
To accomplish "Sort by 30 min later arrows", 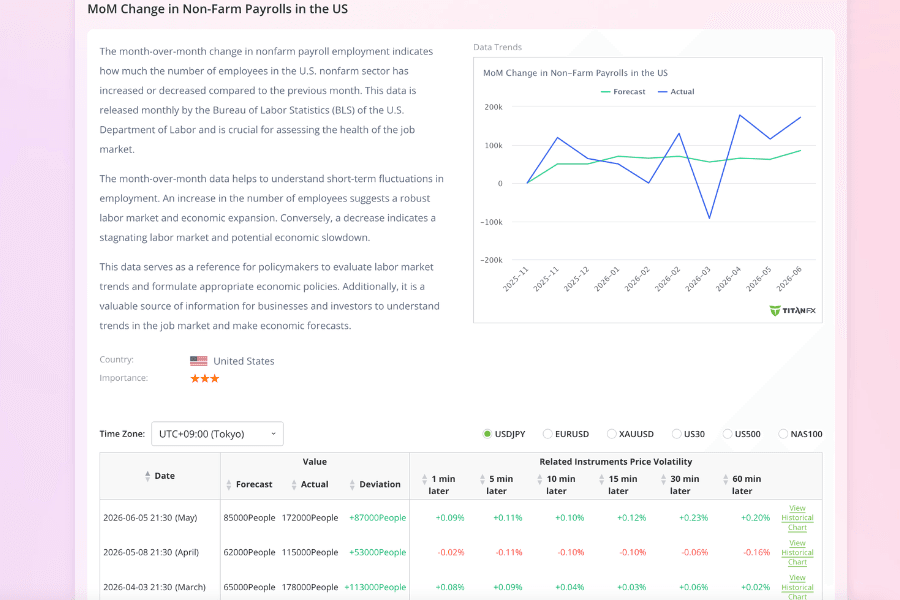I will [664, 479].
